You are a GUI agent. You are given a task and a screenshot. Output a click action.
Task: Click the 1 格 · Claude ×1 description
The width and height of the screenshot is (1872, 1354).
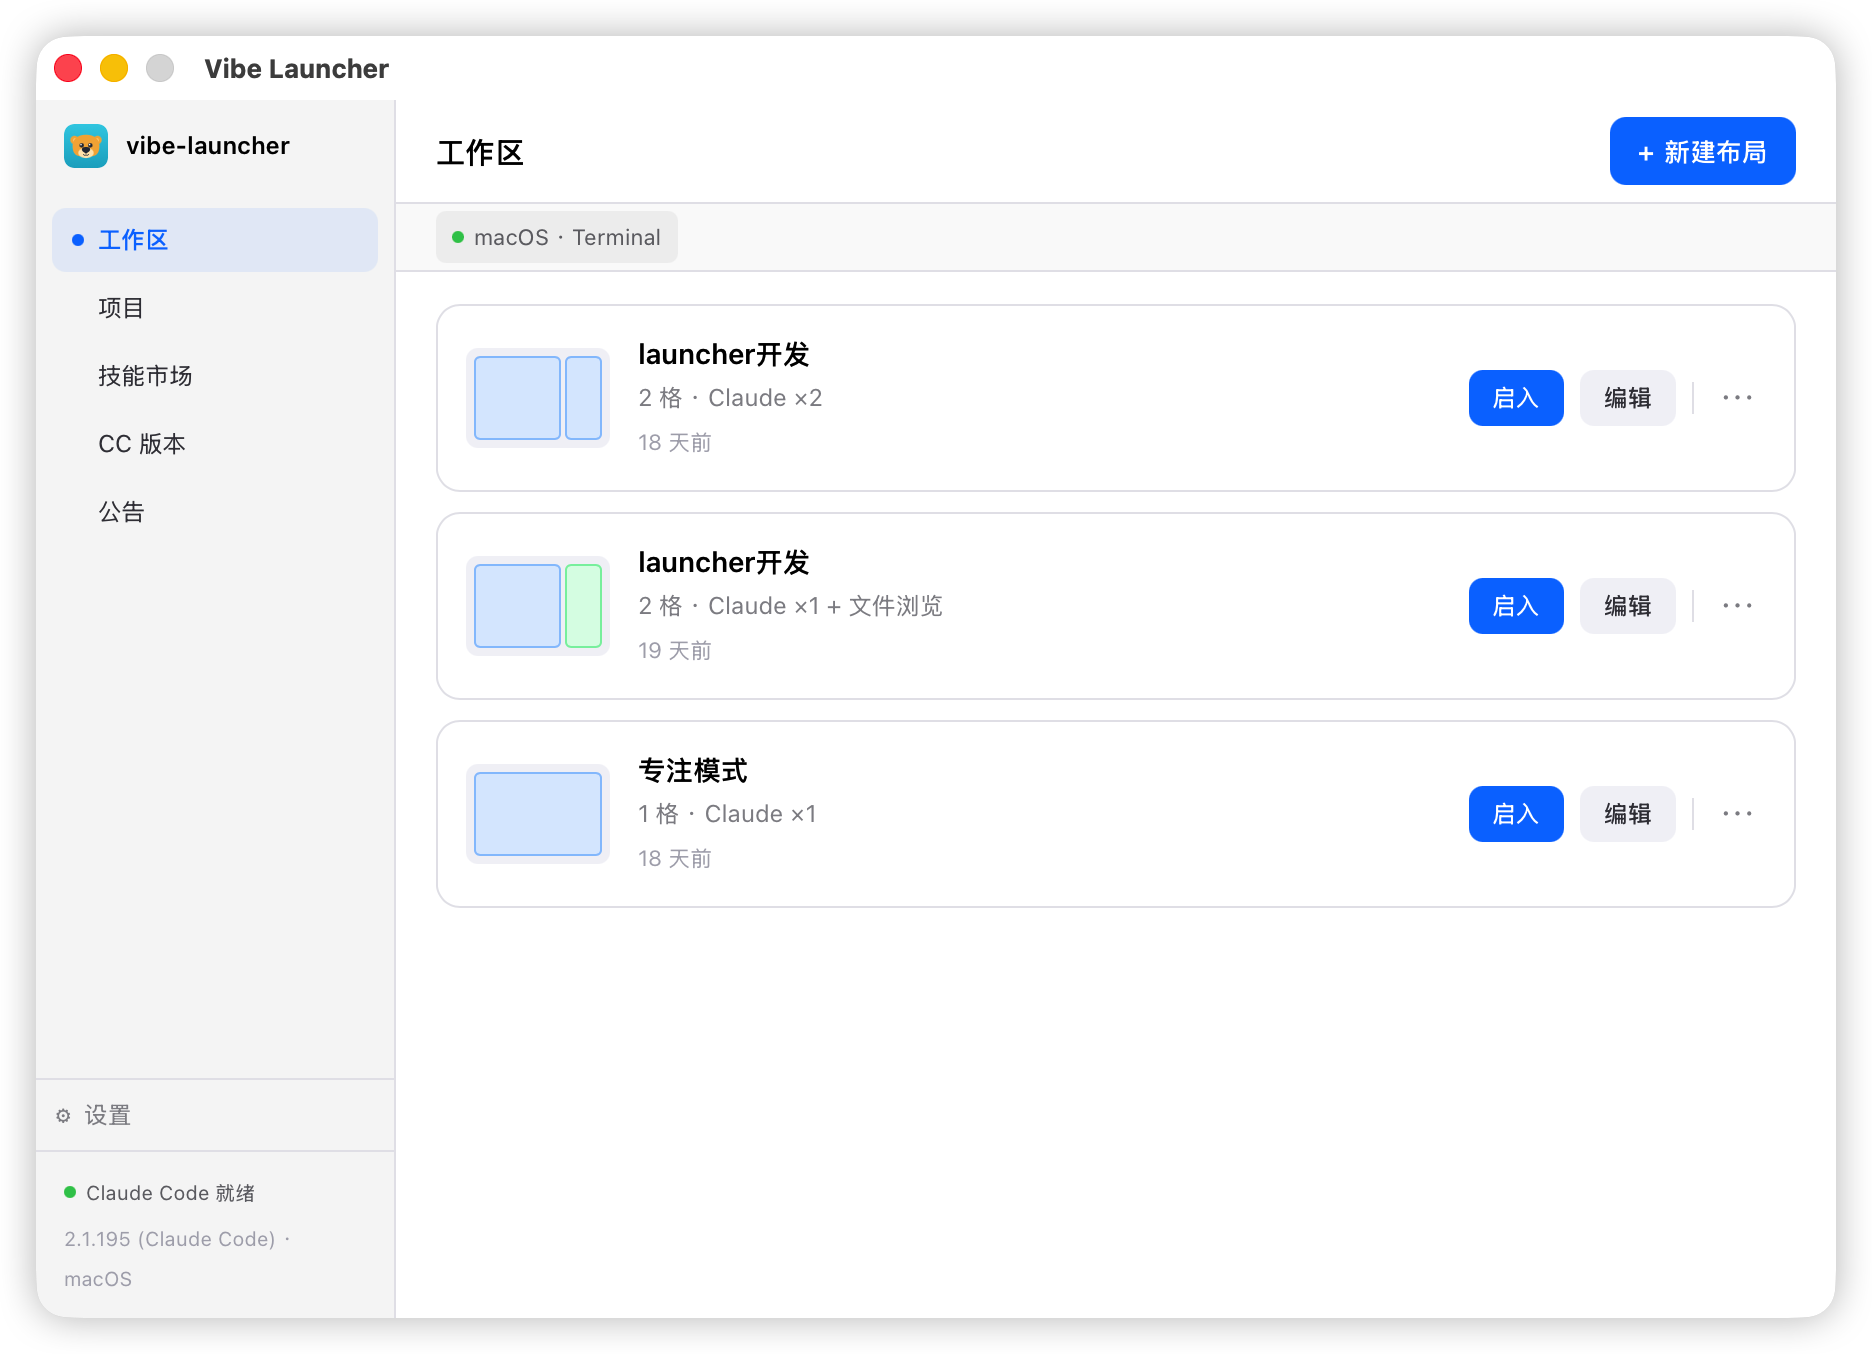click(727, 814)
